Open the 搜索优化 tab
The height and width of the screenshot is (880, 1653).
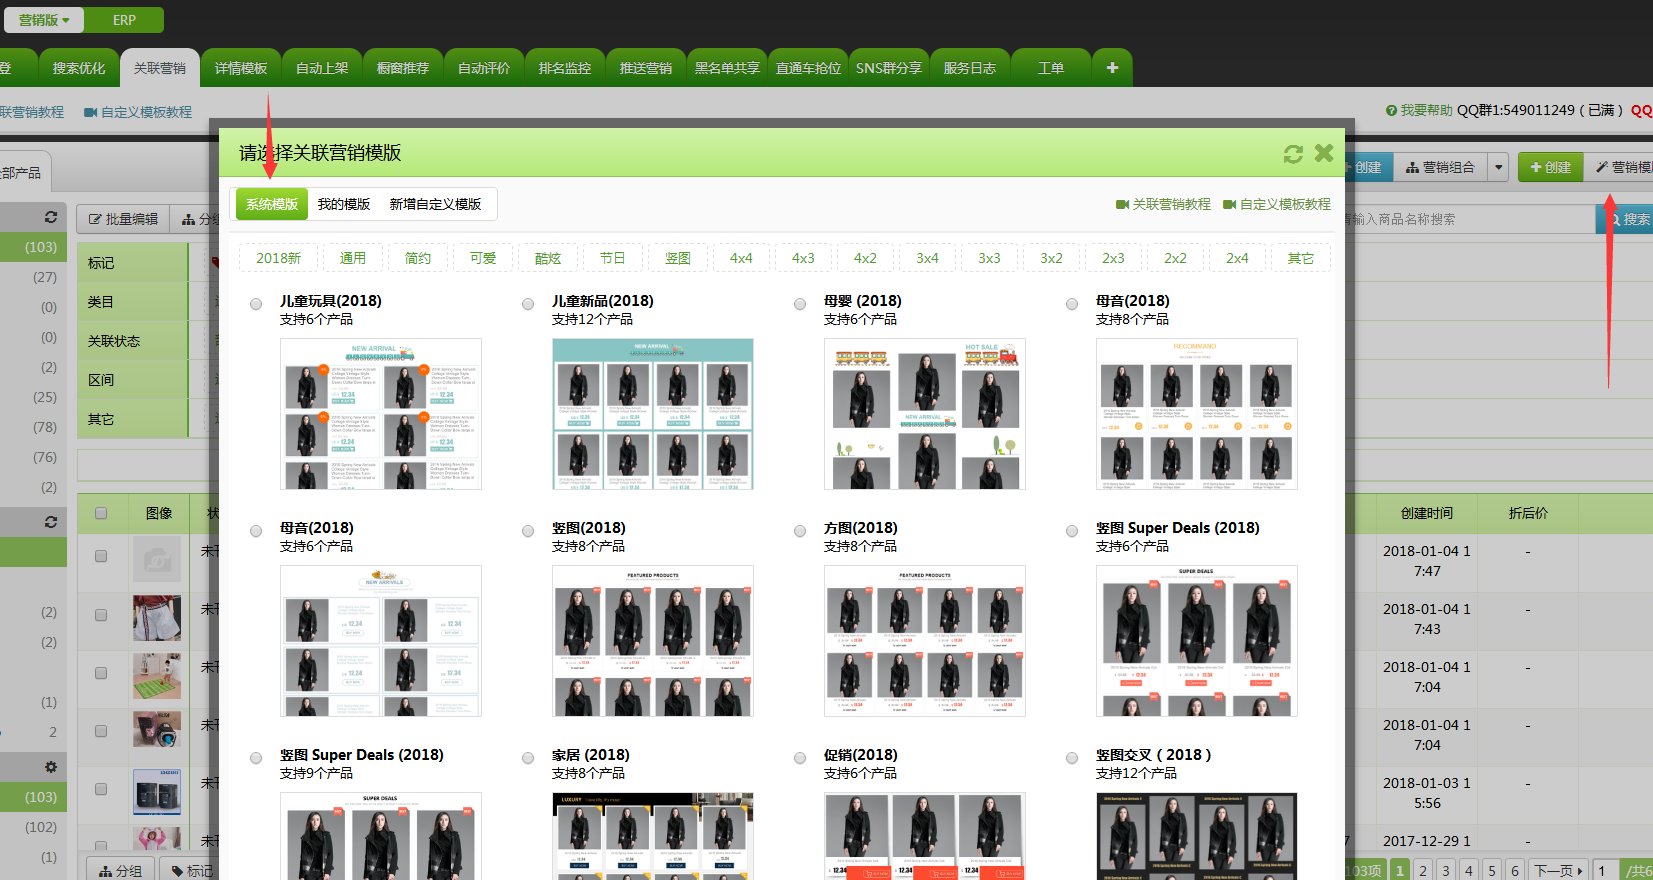(x=79, y=68)
